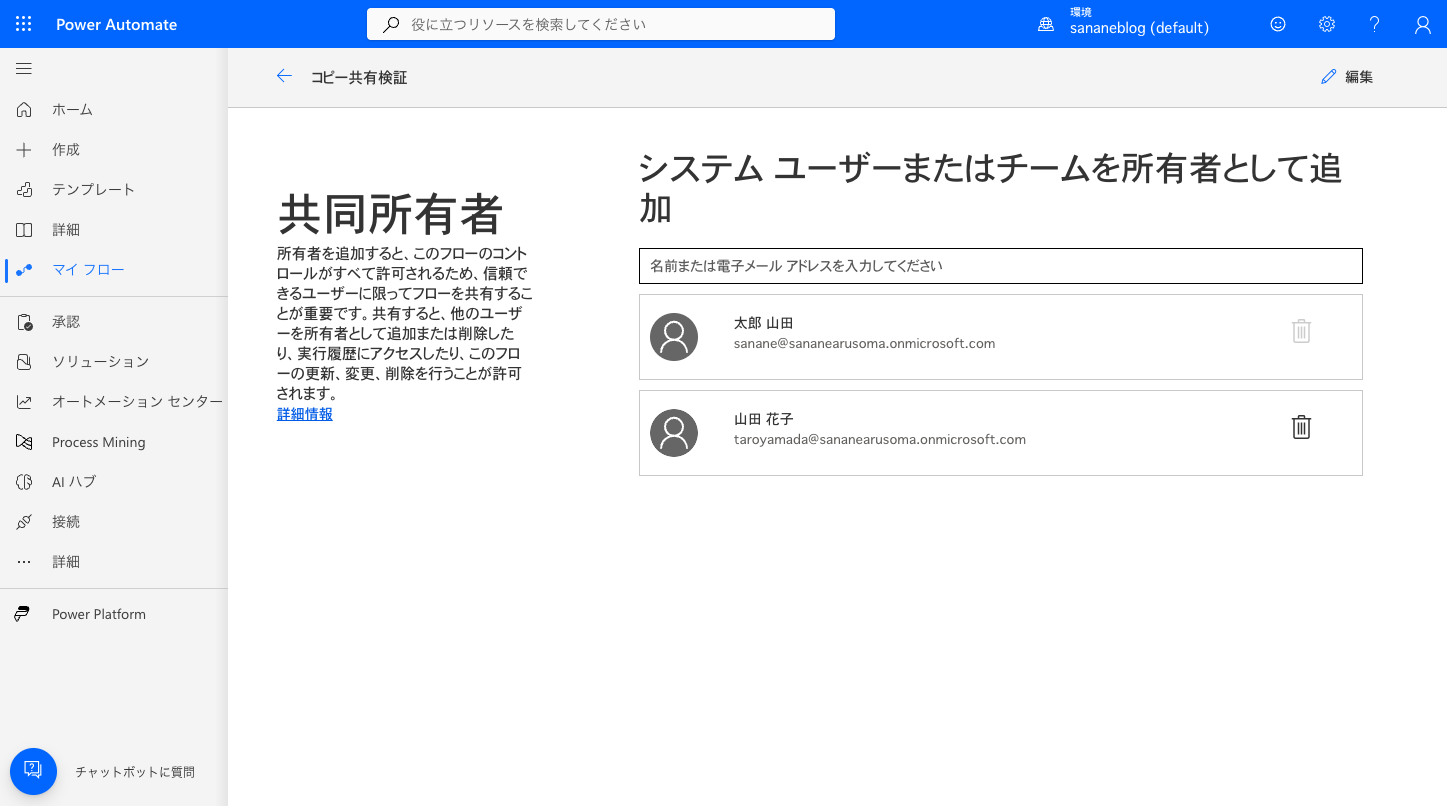Click the name or email address field
The image size is (1447, 806).
[x=1001, y=266]
